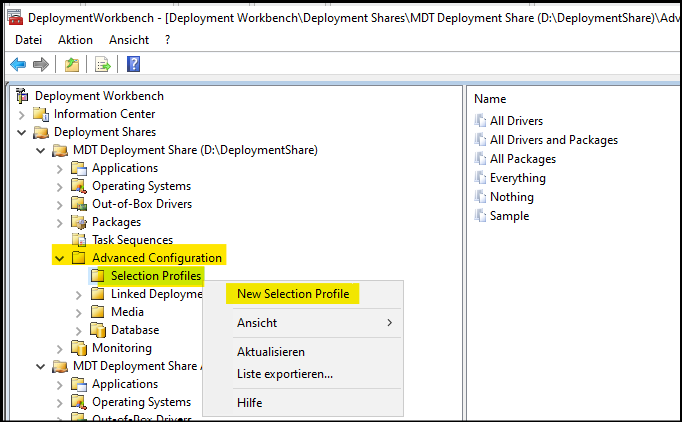Expand the Information Center node
This screenshot has height=422, width=682.
21,115
